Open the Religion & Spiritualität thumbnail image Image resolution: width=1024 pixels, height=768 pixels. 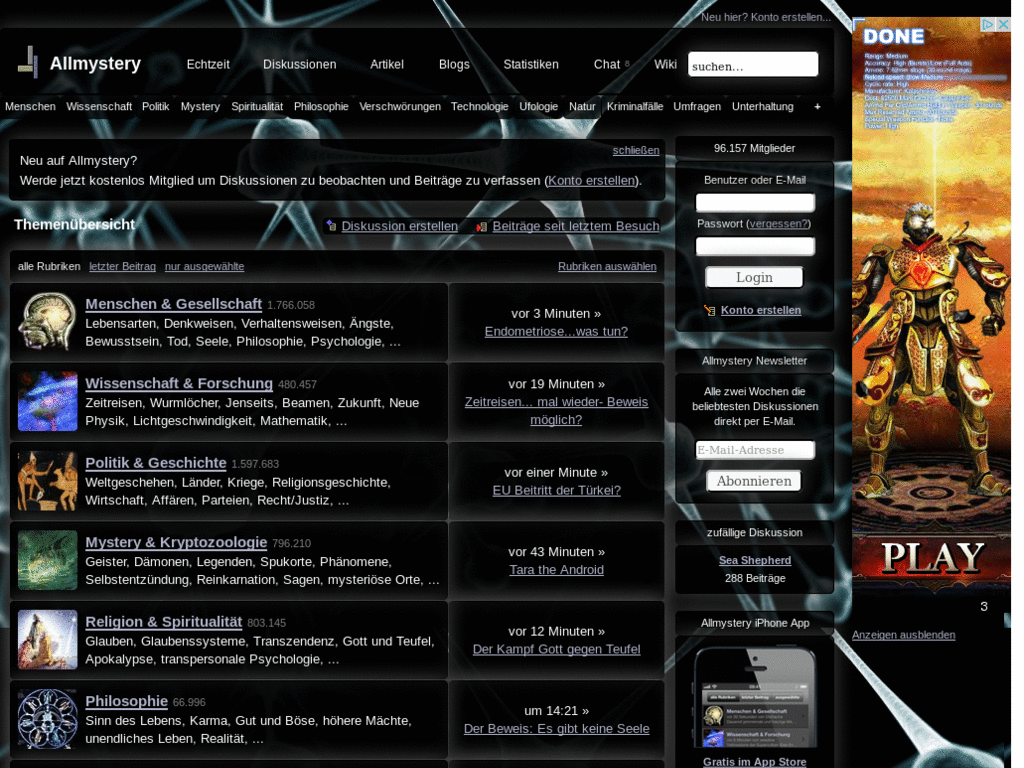(47, 639)
